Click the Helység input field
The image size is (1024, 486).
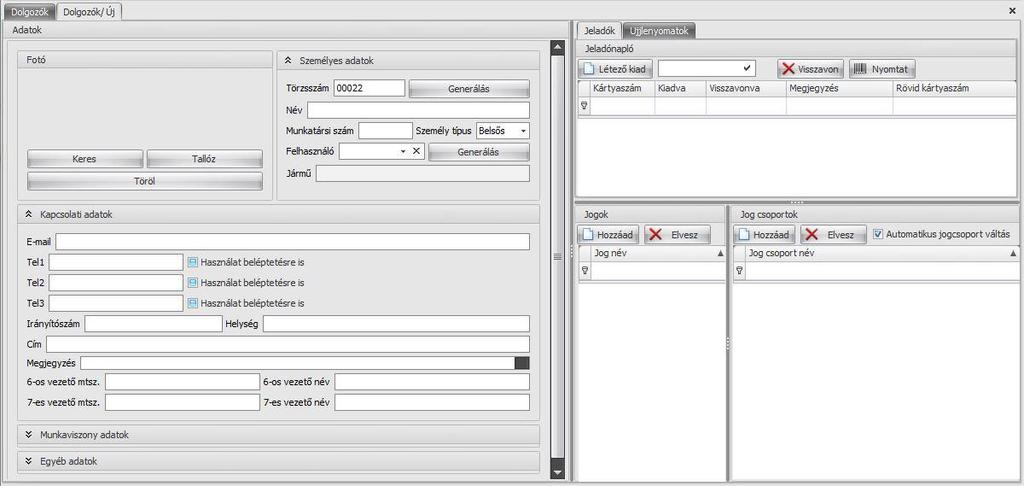coord(396,323)
